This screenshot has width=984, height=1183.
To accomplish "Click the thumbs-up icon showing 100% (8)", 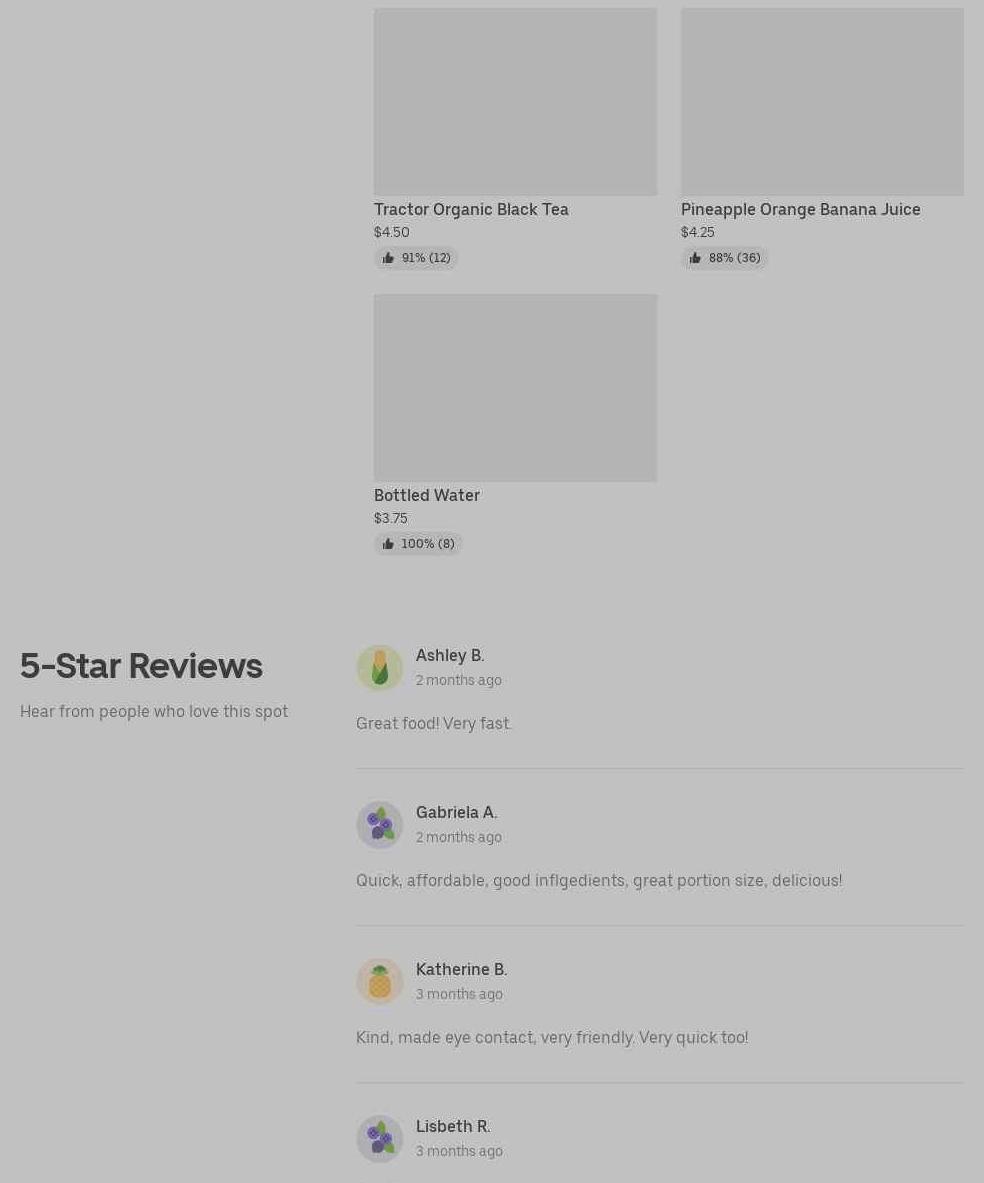I will click(x=388, y=544).
